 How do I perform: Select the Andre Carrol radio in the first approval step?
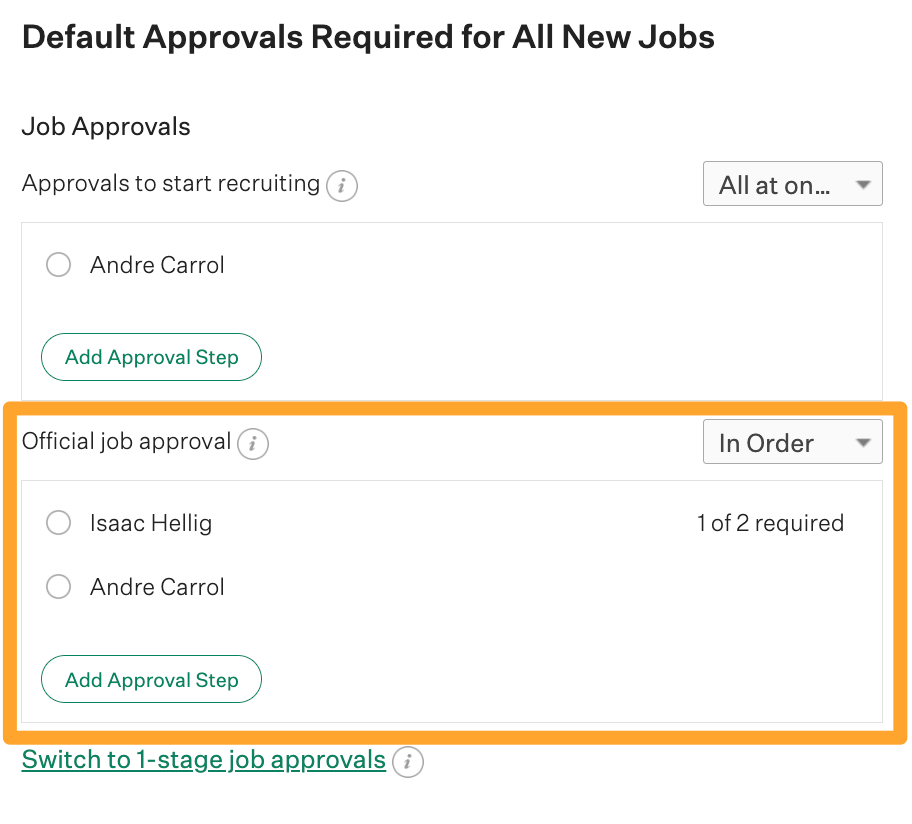pos(58,264)
